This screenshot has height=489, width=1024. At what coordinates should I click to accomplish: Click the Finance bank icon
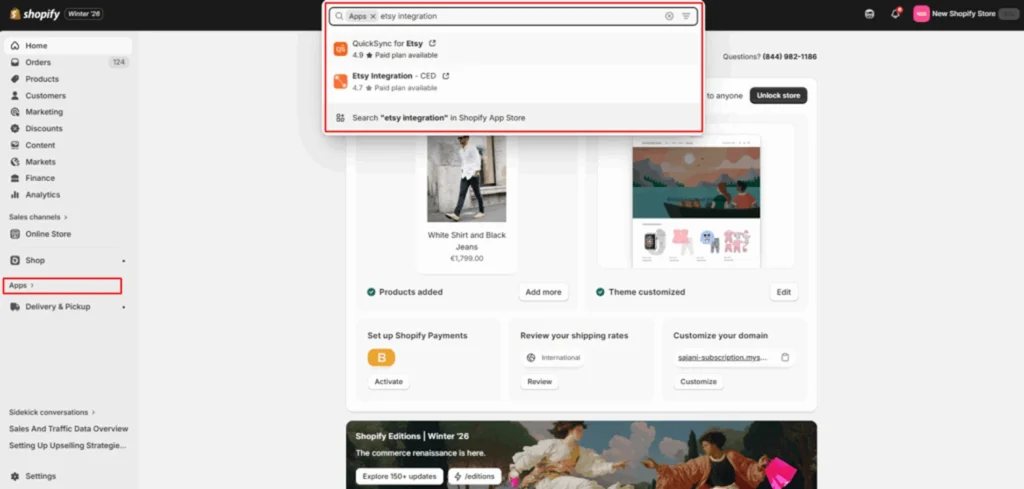tap(15, 178)
